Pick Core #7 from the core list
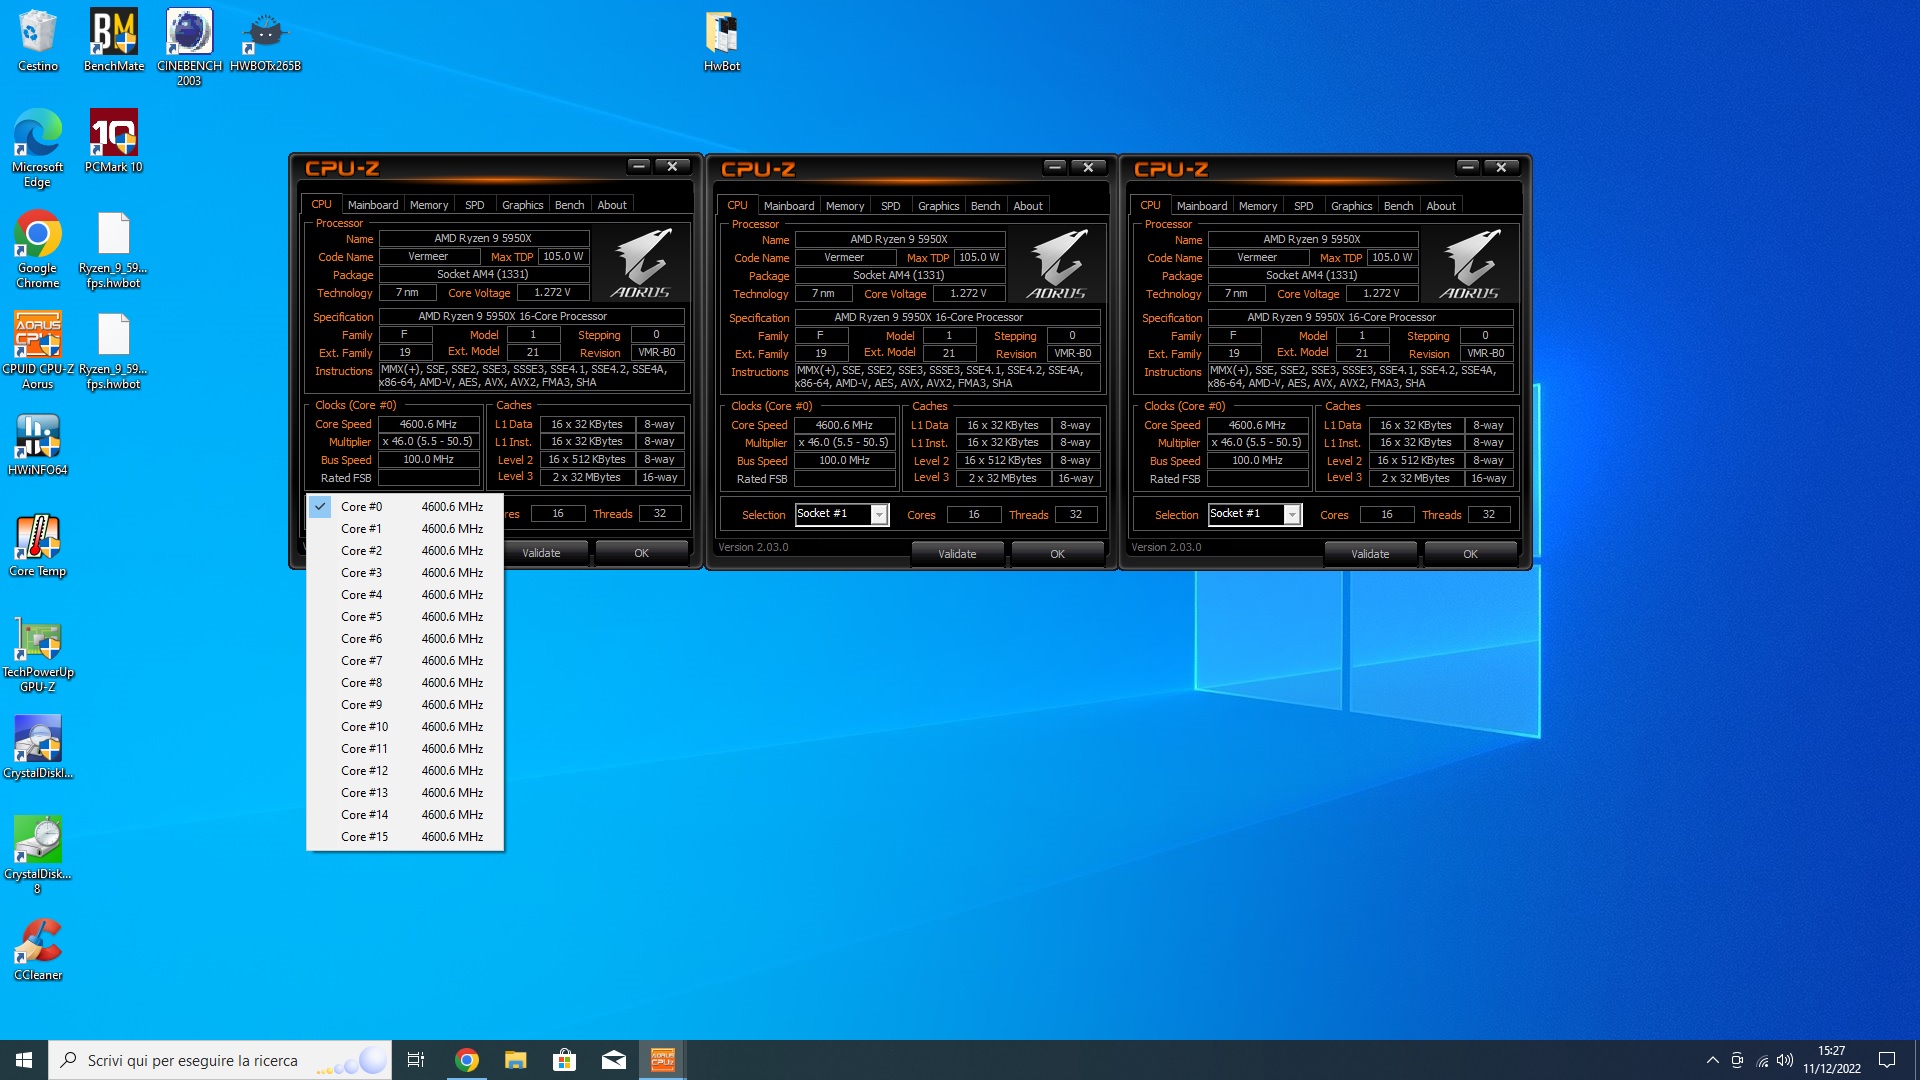The height and width of the screenshot is (1080, 1920). (x=405, y=661)
